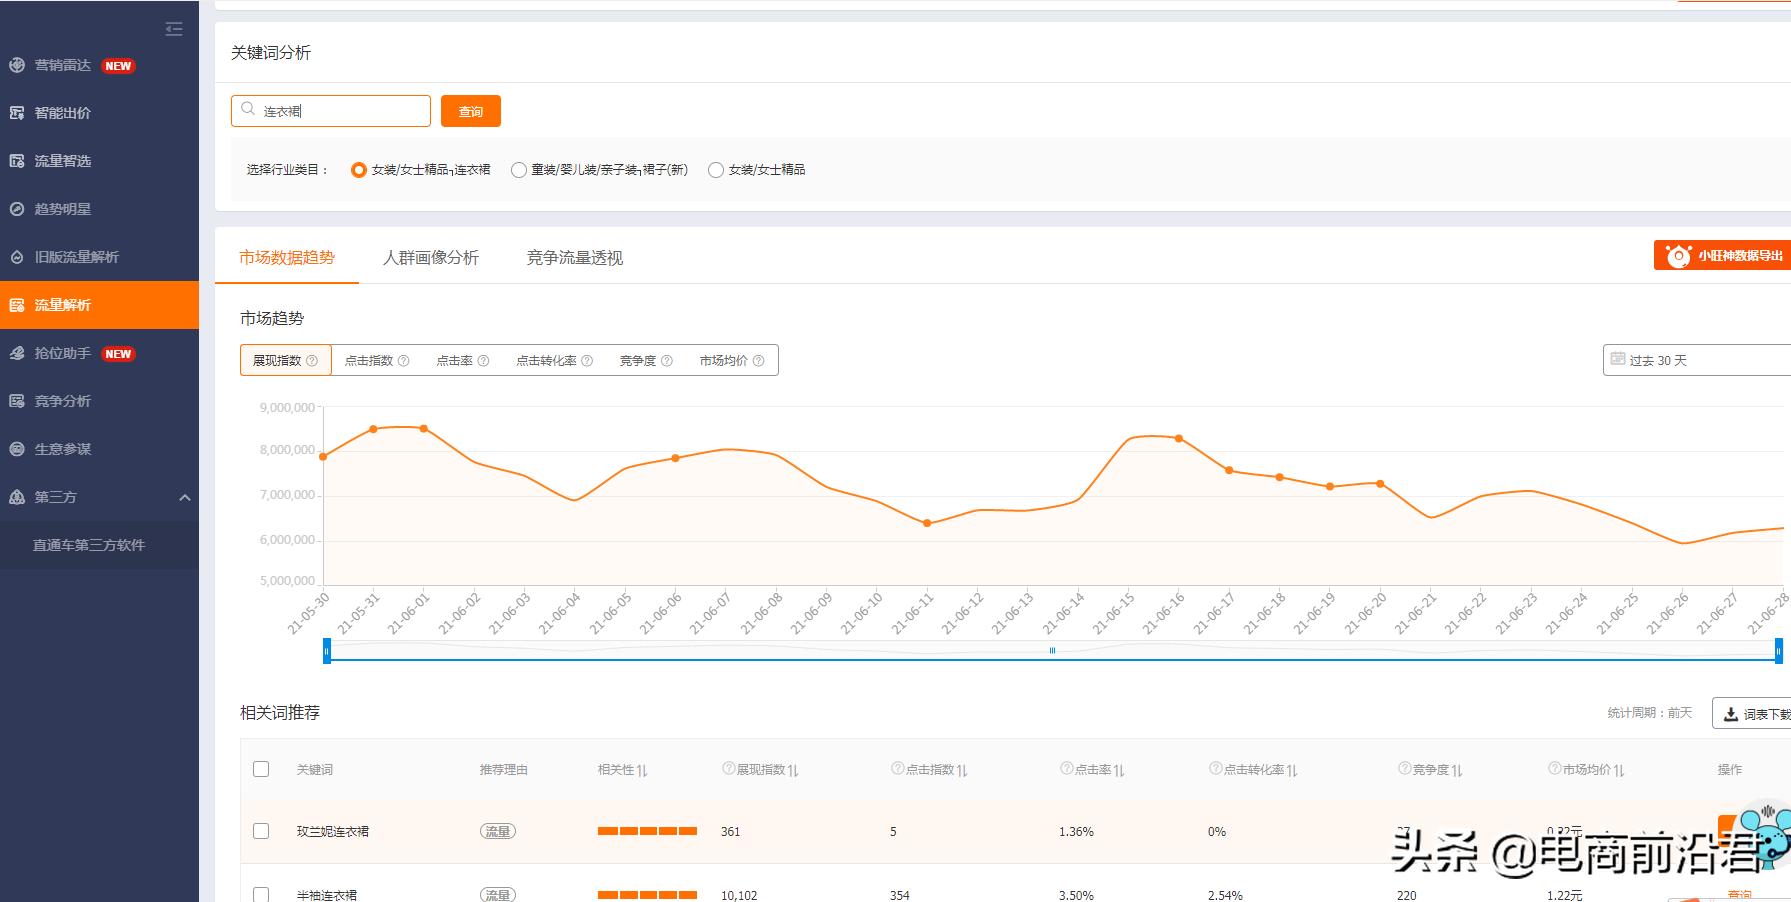Screen dimensions: 1791x902
Task: Click the left handle of chart range slider
Action: pyautogui.click(x=327, y=651)
